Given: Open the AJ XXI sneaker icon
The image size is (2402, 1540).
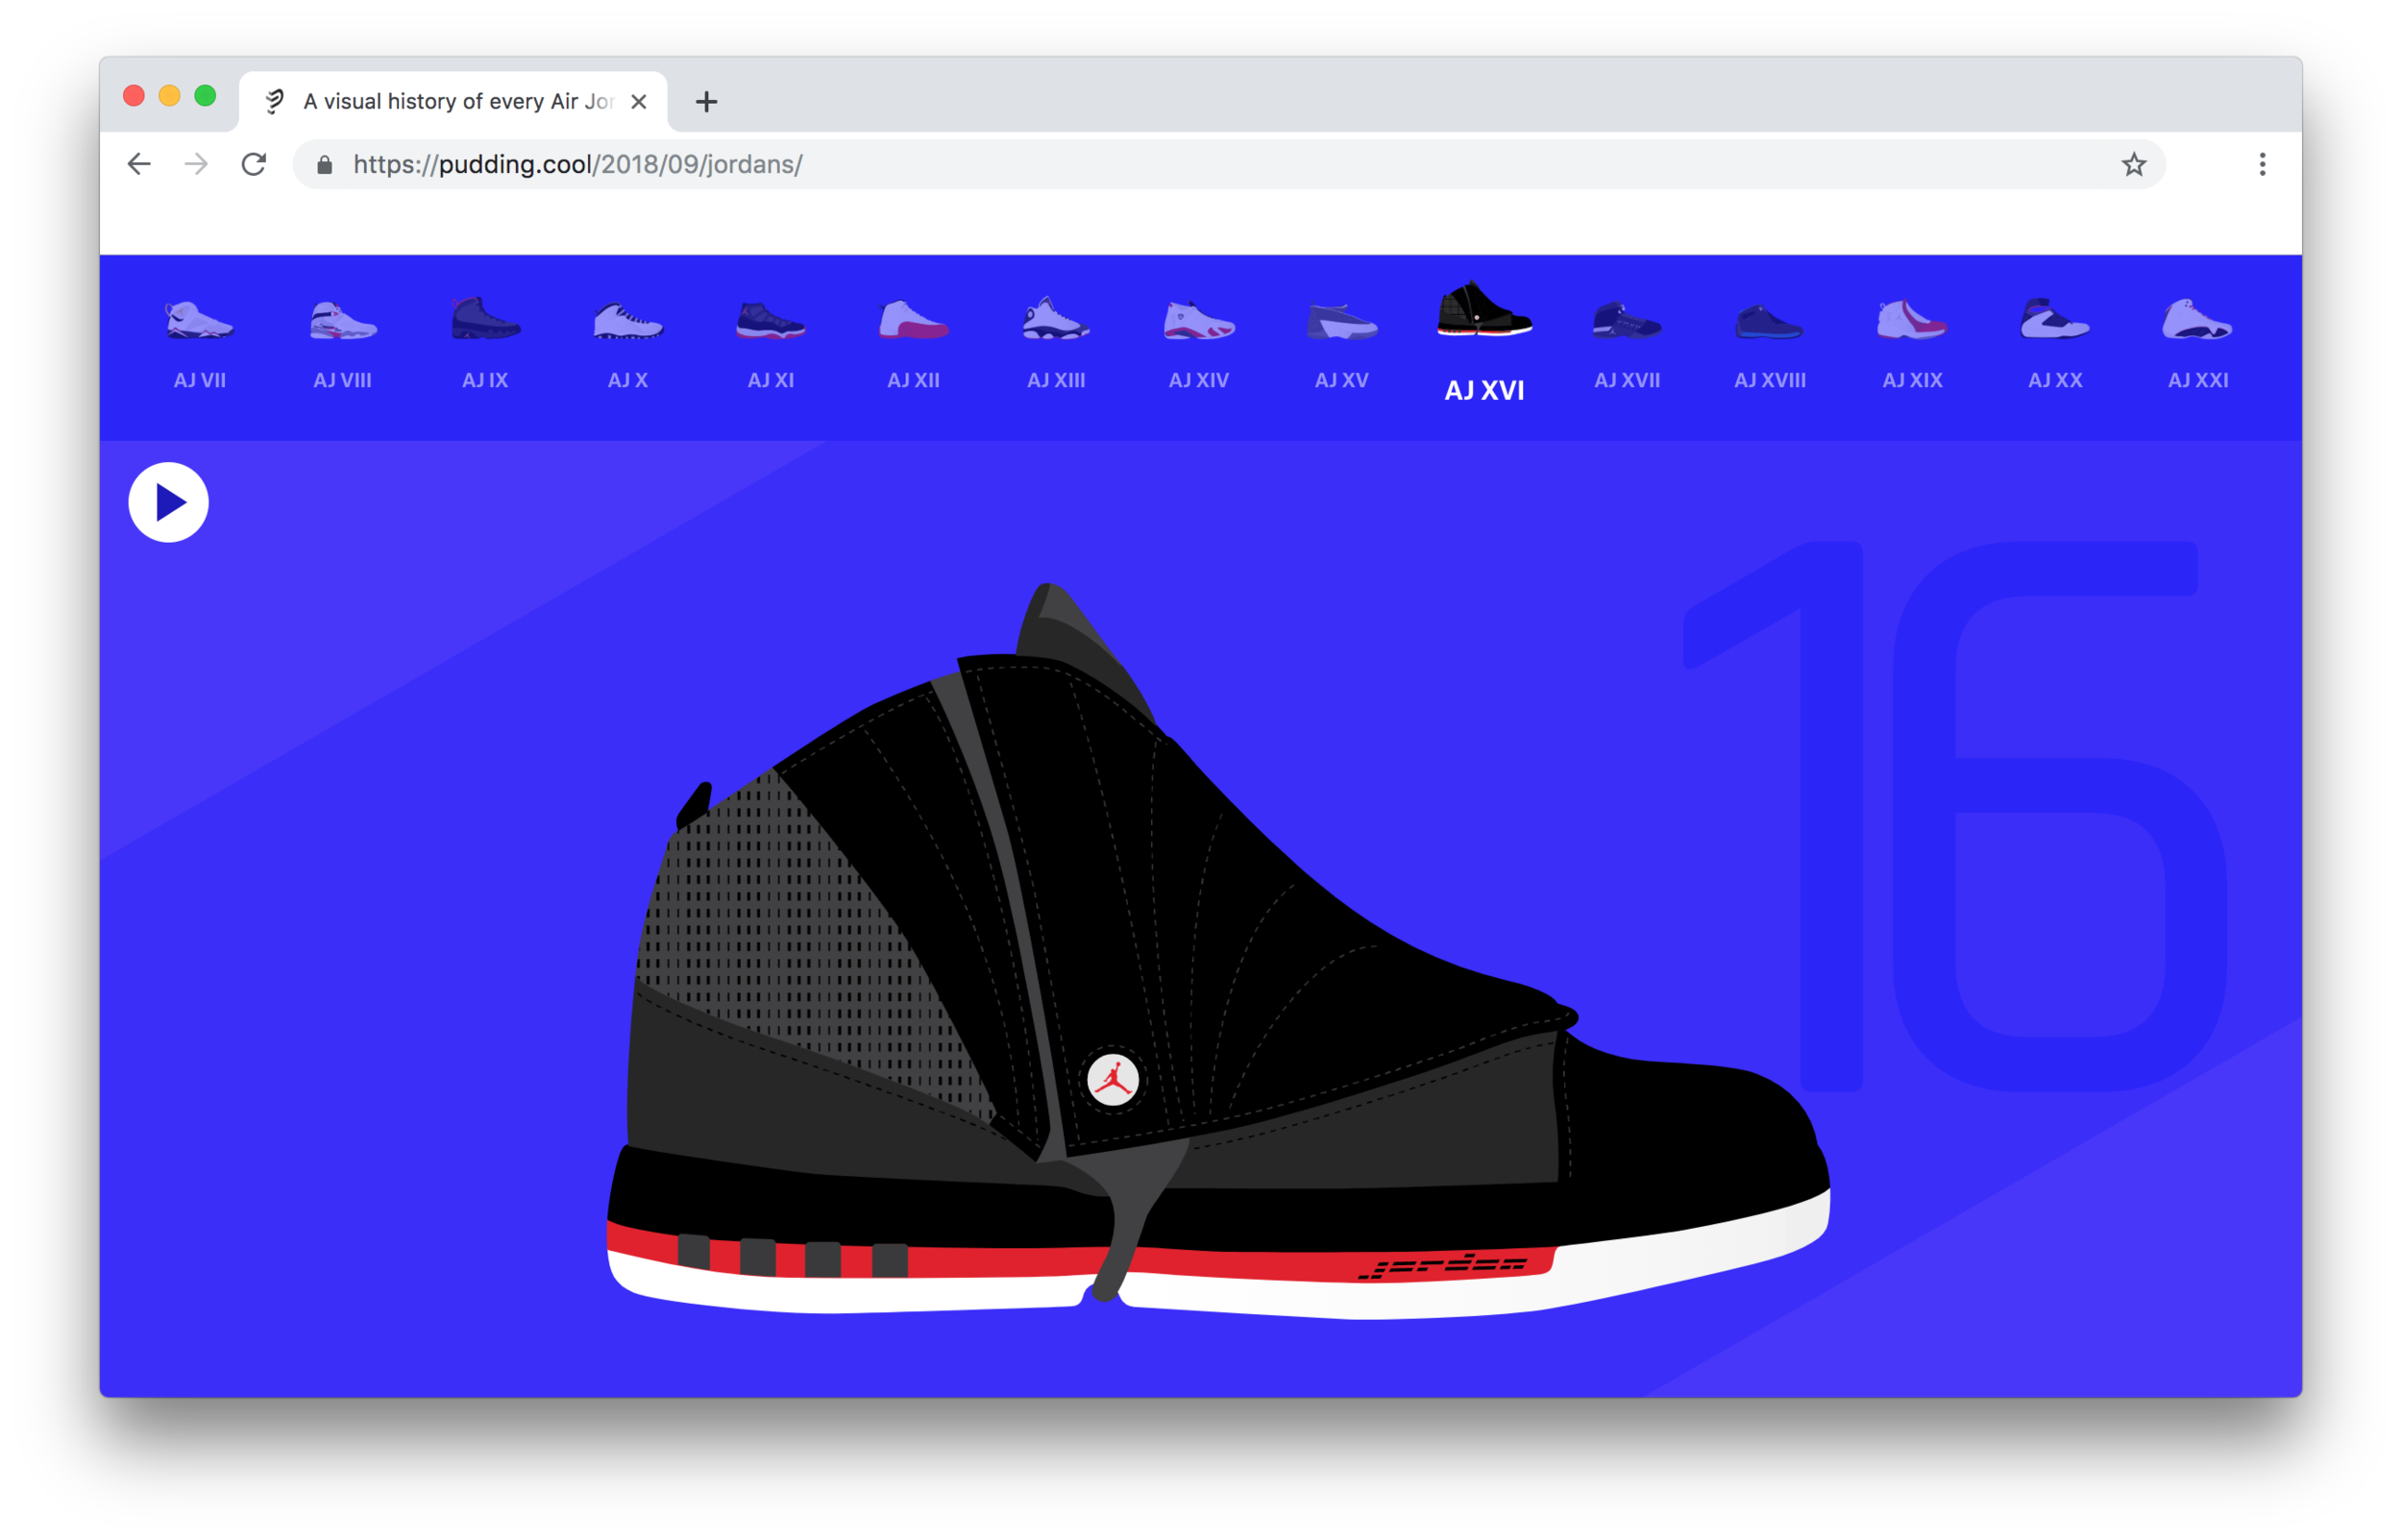Looking at the screenshot, I should pos(2197,319).
